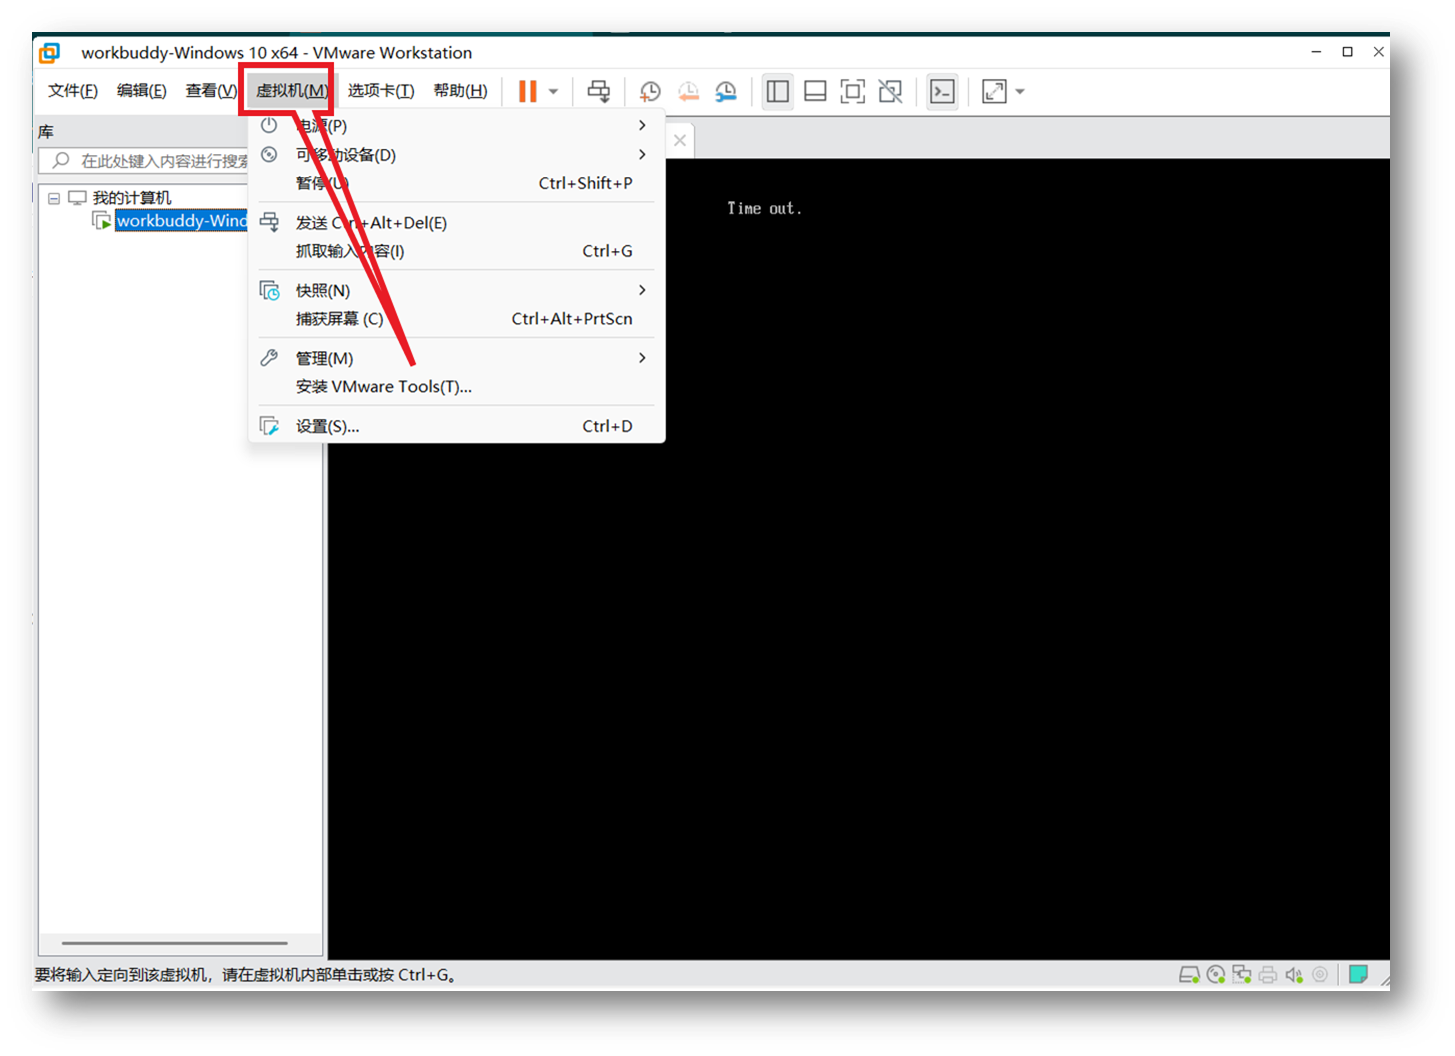The width and height of the screenshot is (1455, 1056).
Task: Close the VMware Workstation window
Action: (1379, 52)
